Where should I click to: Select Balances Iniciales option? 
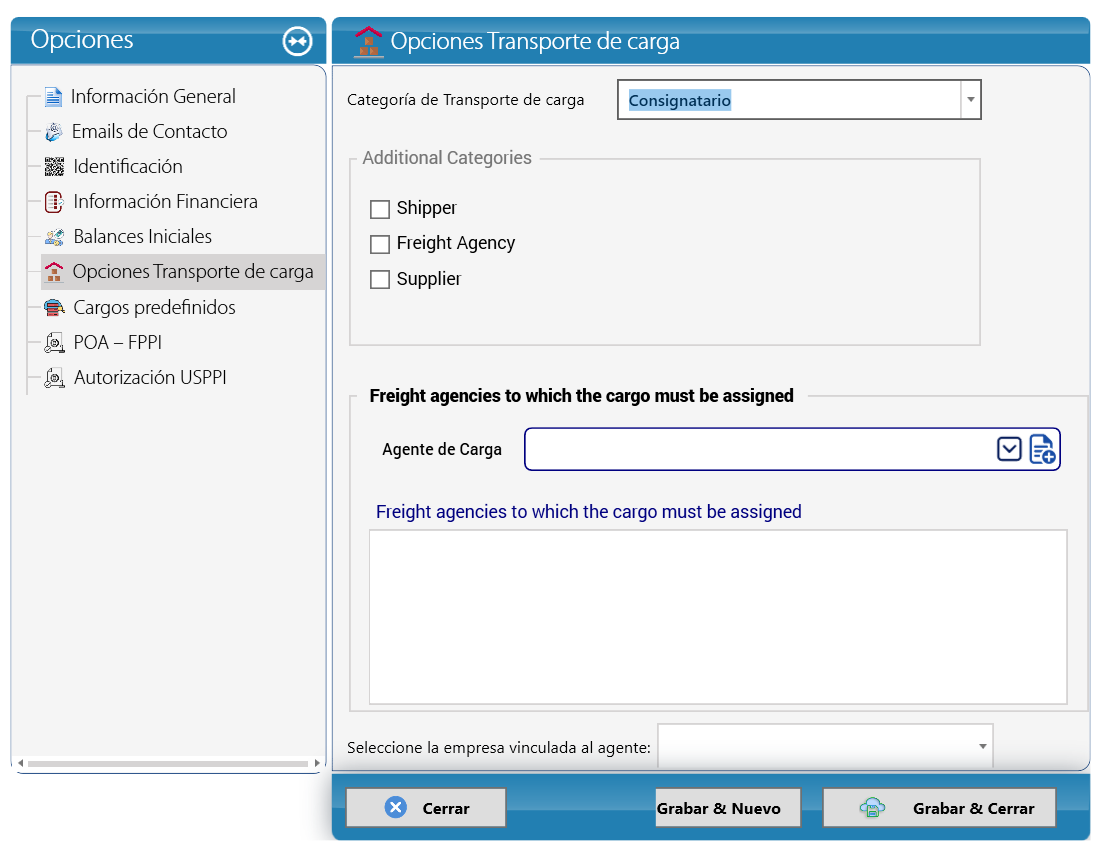click(143, 236)
